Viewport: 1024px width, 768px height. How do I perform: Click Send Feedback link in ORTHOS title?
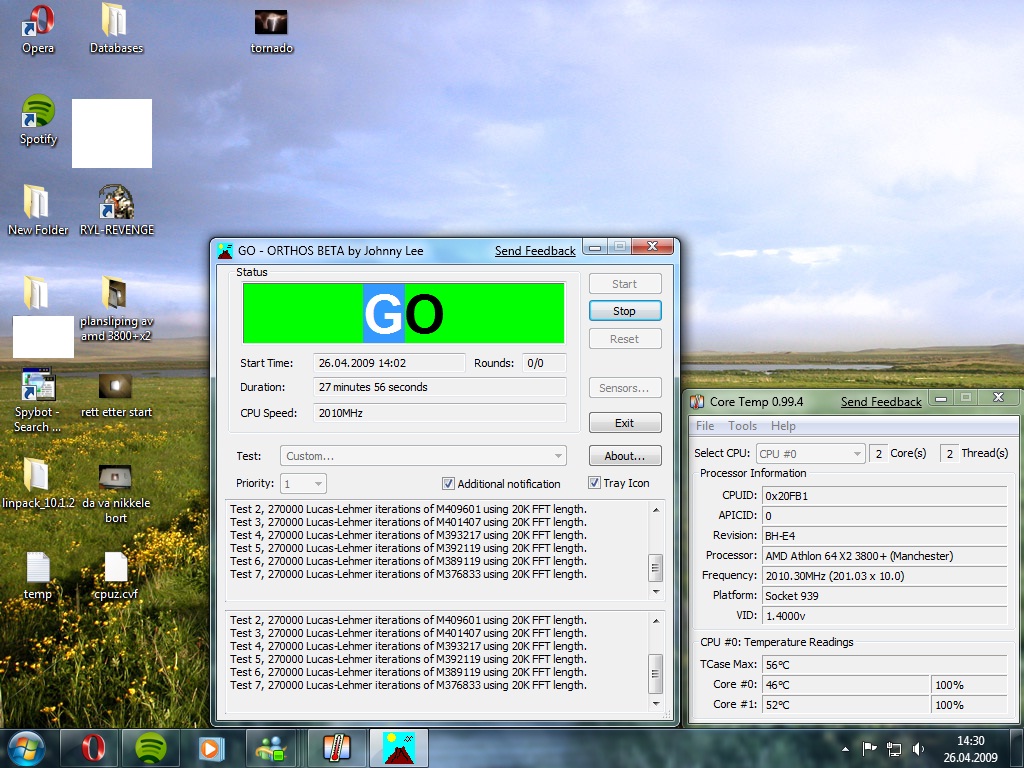point(535,251)
